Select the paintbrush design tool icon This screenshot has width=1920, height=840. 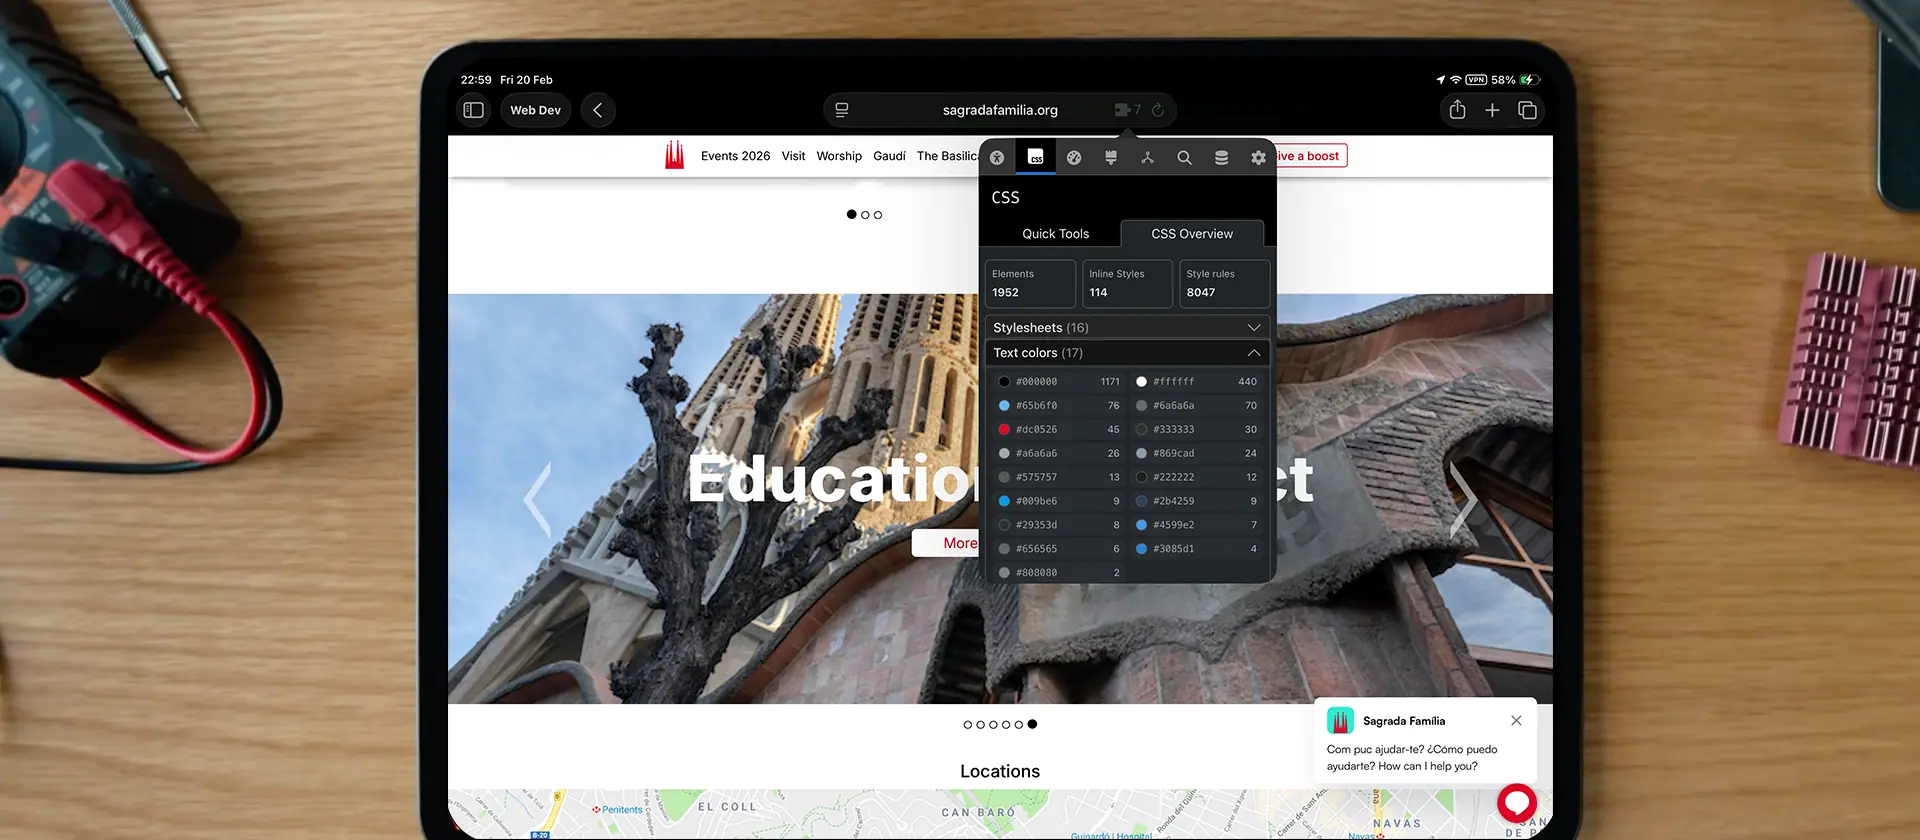click(1111, 158)
